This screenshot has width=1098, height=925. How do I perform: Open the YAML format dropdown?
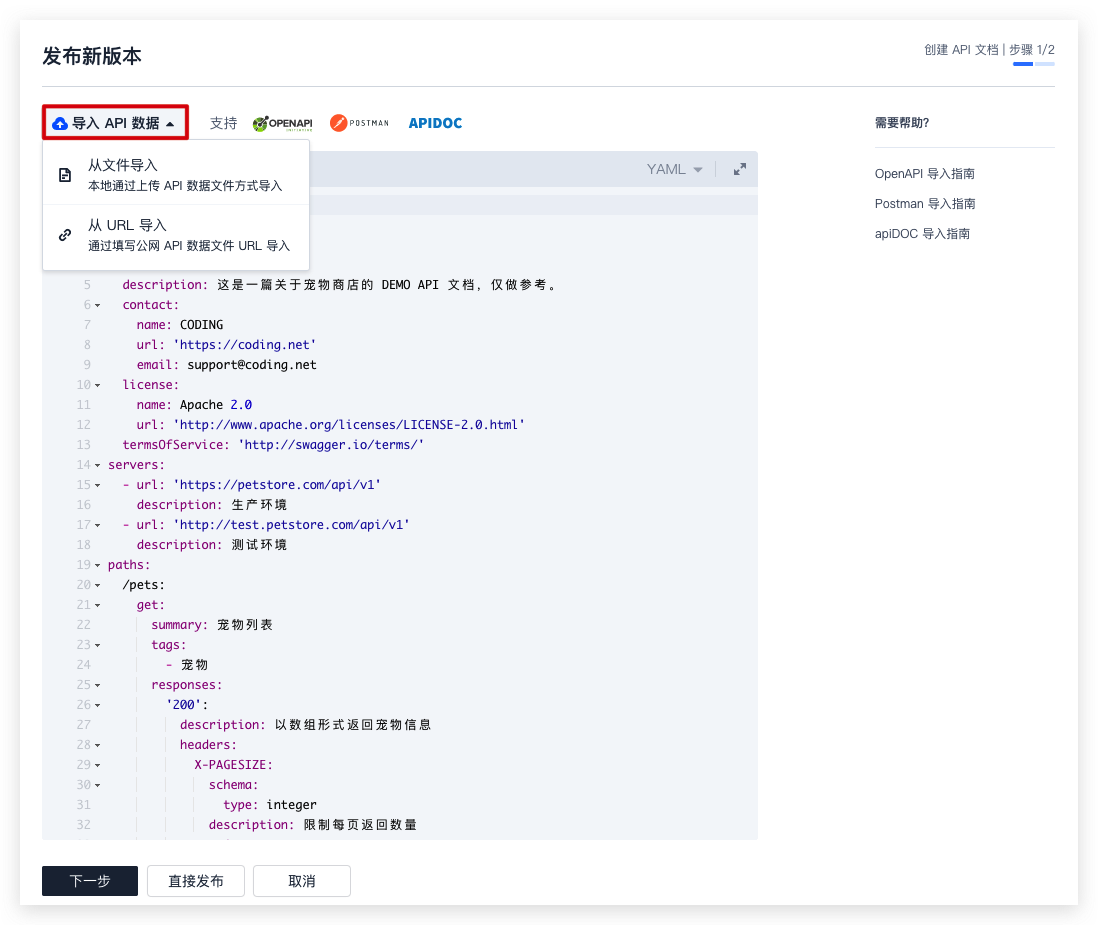pos(675,169)
